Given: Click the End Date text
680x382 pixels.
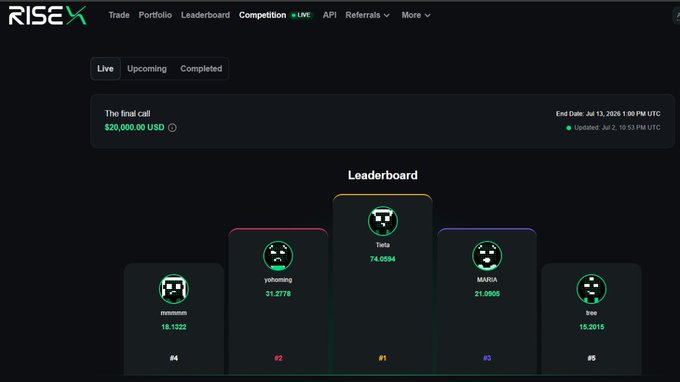Looking at the screenshot, I should pos(608,114).
